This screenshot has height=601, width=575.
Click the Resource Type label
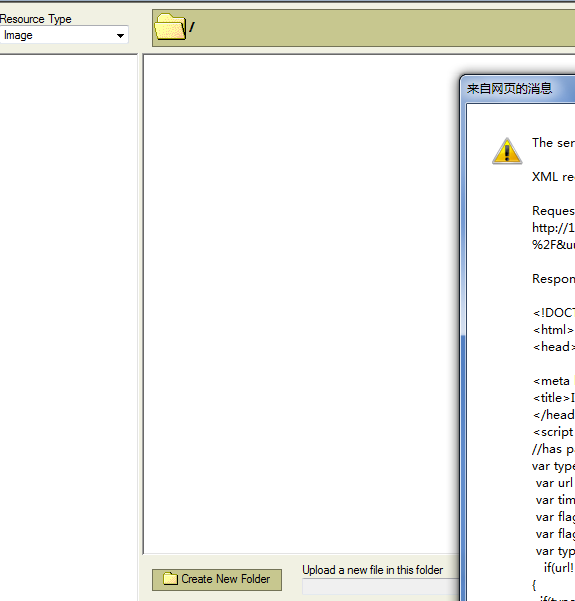pos(36,19)
